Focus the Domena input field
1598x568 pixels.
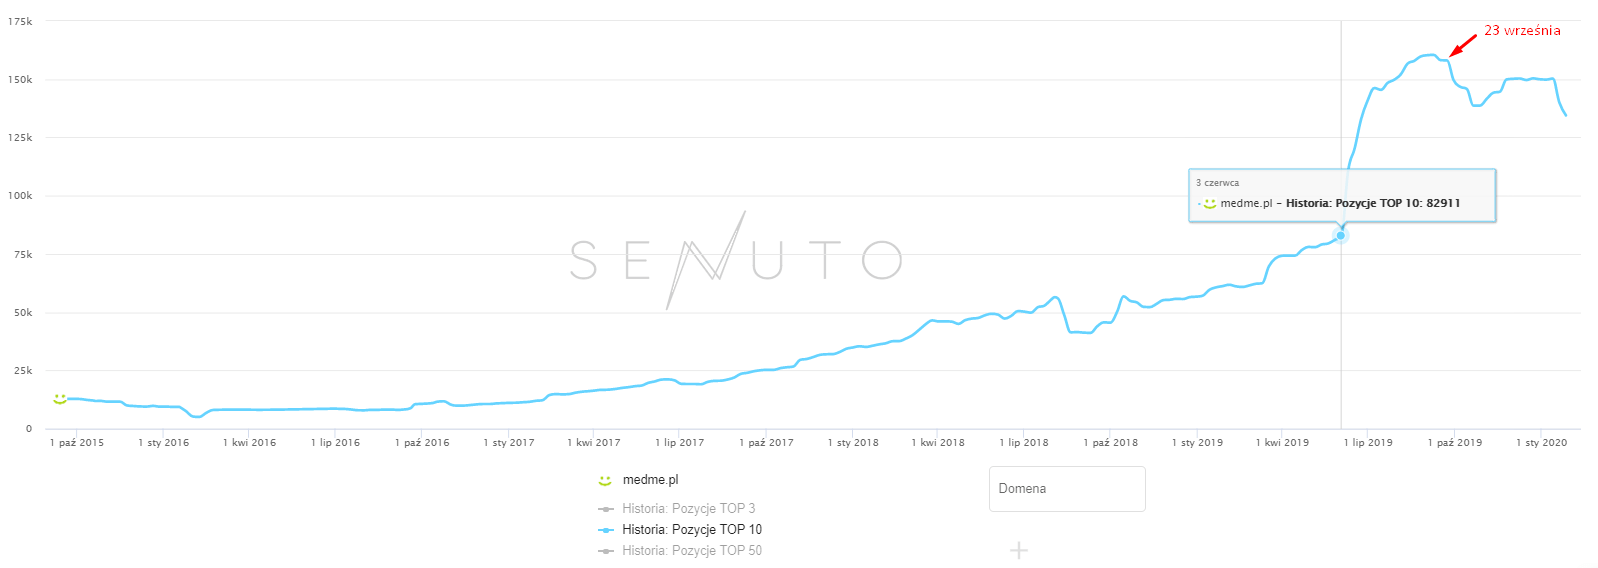pyautogui.click(x=1067, y=489)
